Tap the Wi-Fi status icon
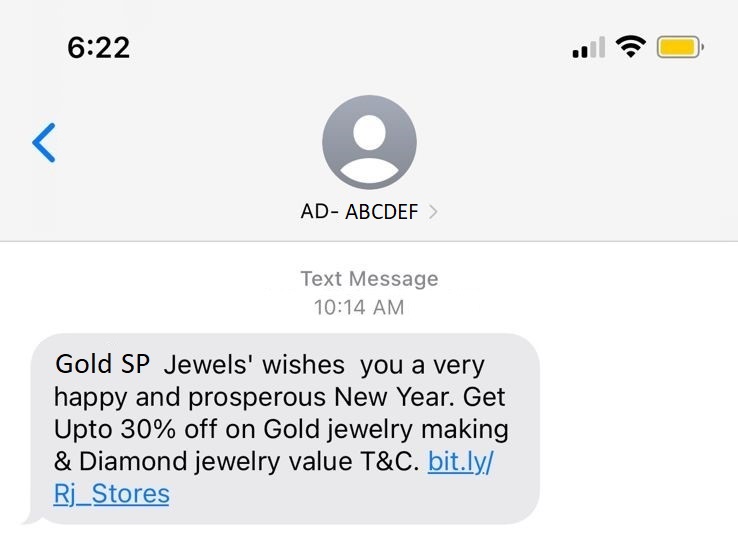 630,47
